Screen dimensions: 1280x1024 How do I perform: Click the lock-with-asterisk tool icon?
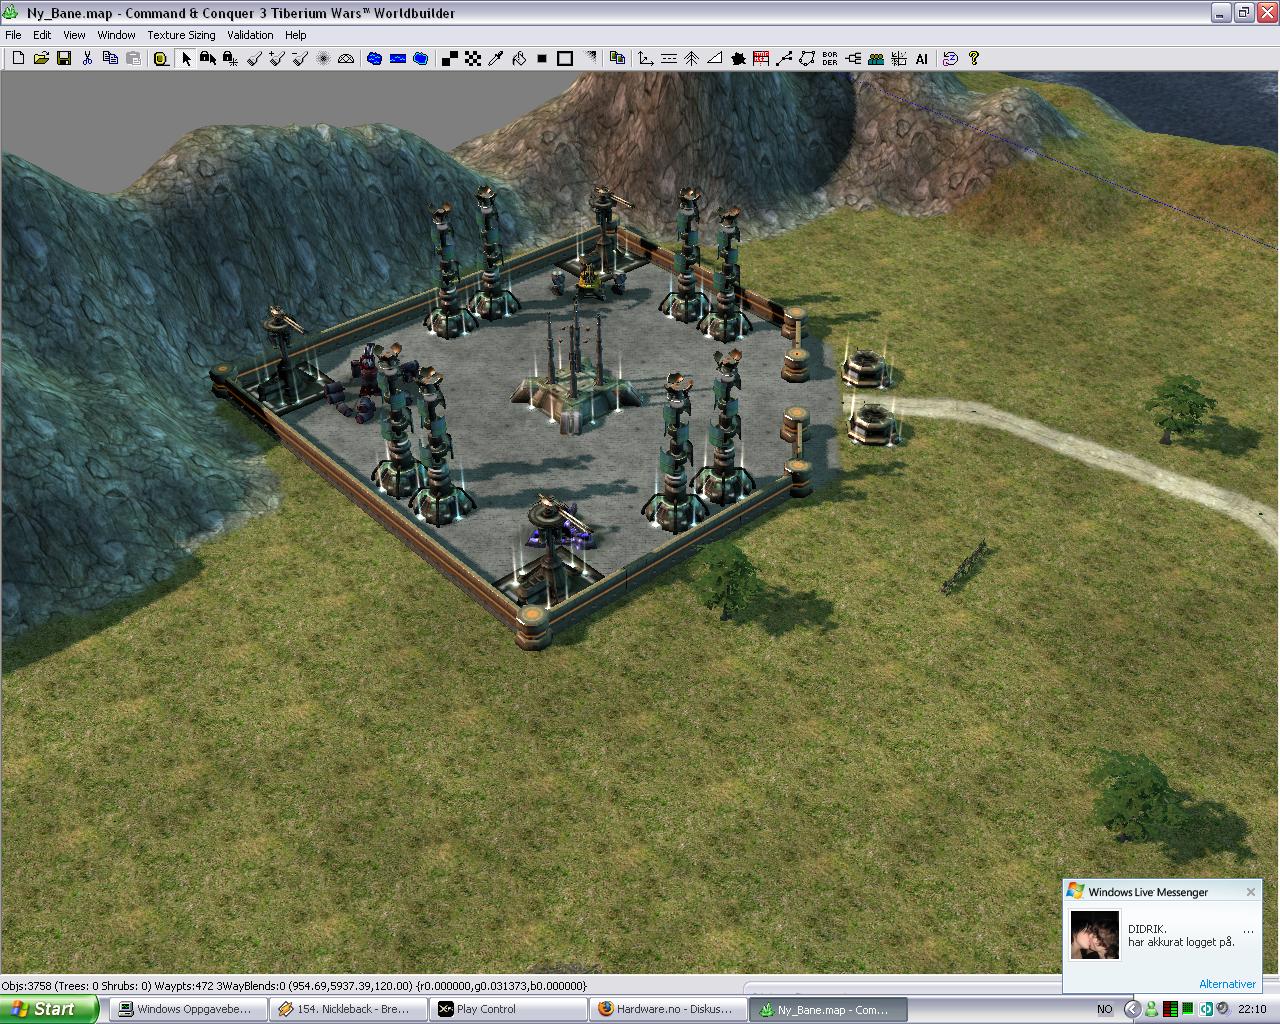(x=231, y=59)
